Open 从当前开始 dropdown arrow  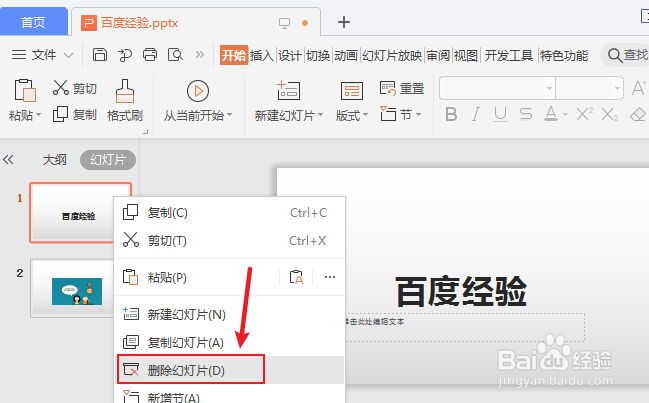click(230, 115)
